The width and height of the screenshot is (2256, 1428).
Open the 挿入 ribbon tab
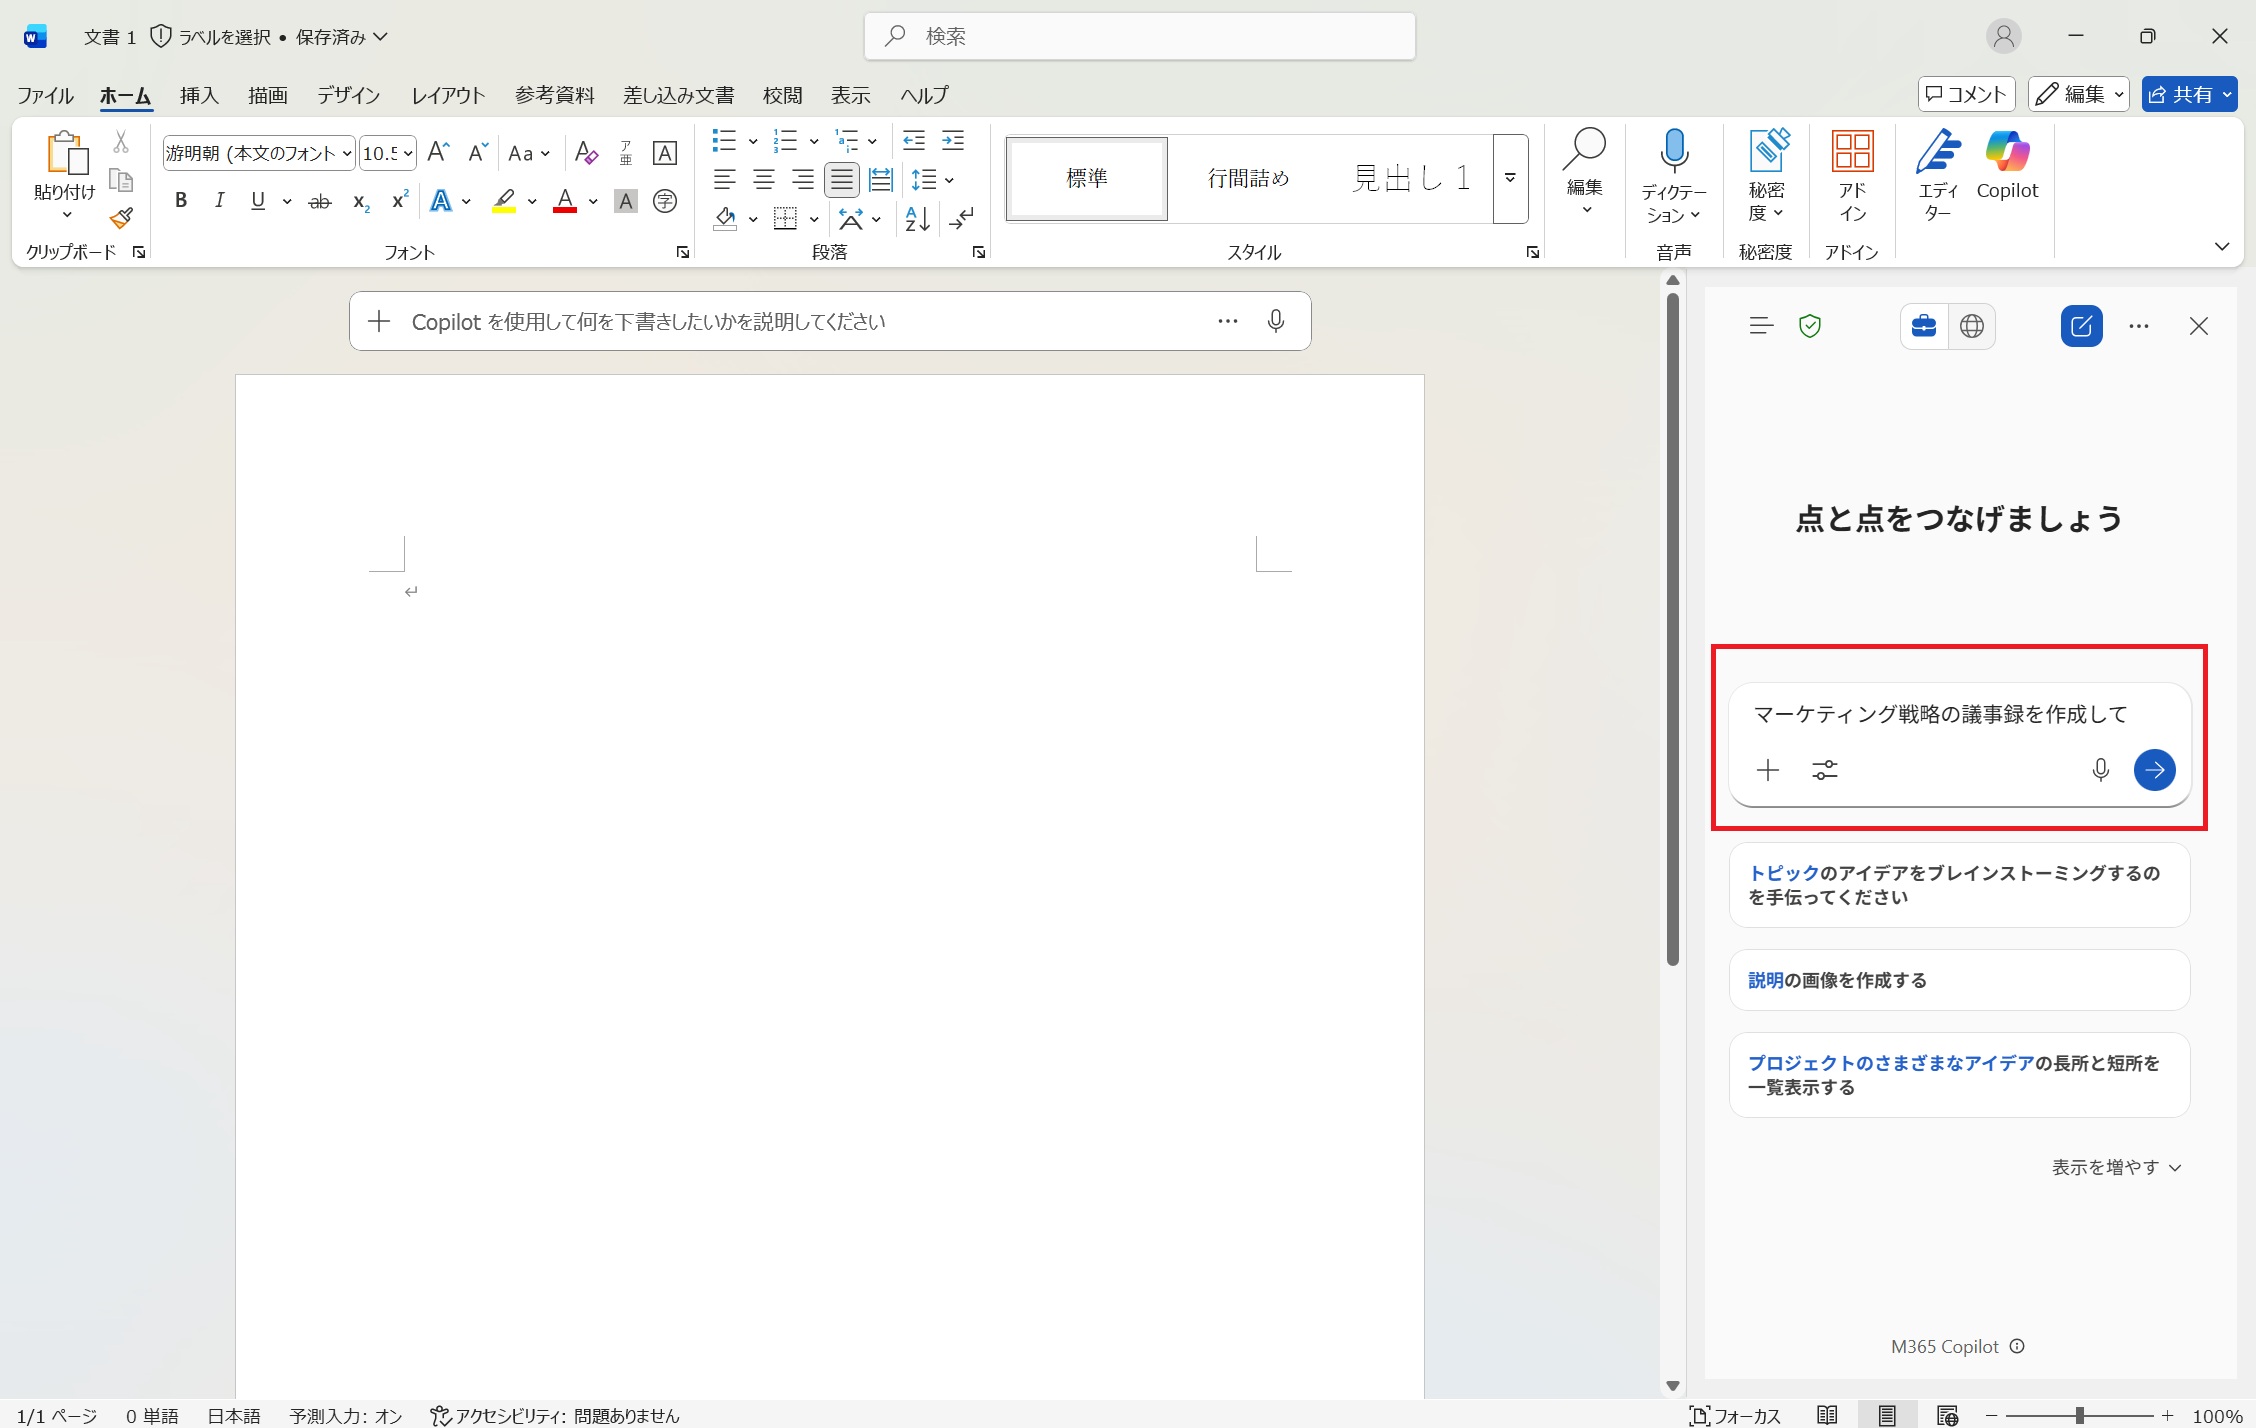pos(199,95)
